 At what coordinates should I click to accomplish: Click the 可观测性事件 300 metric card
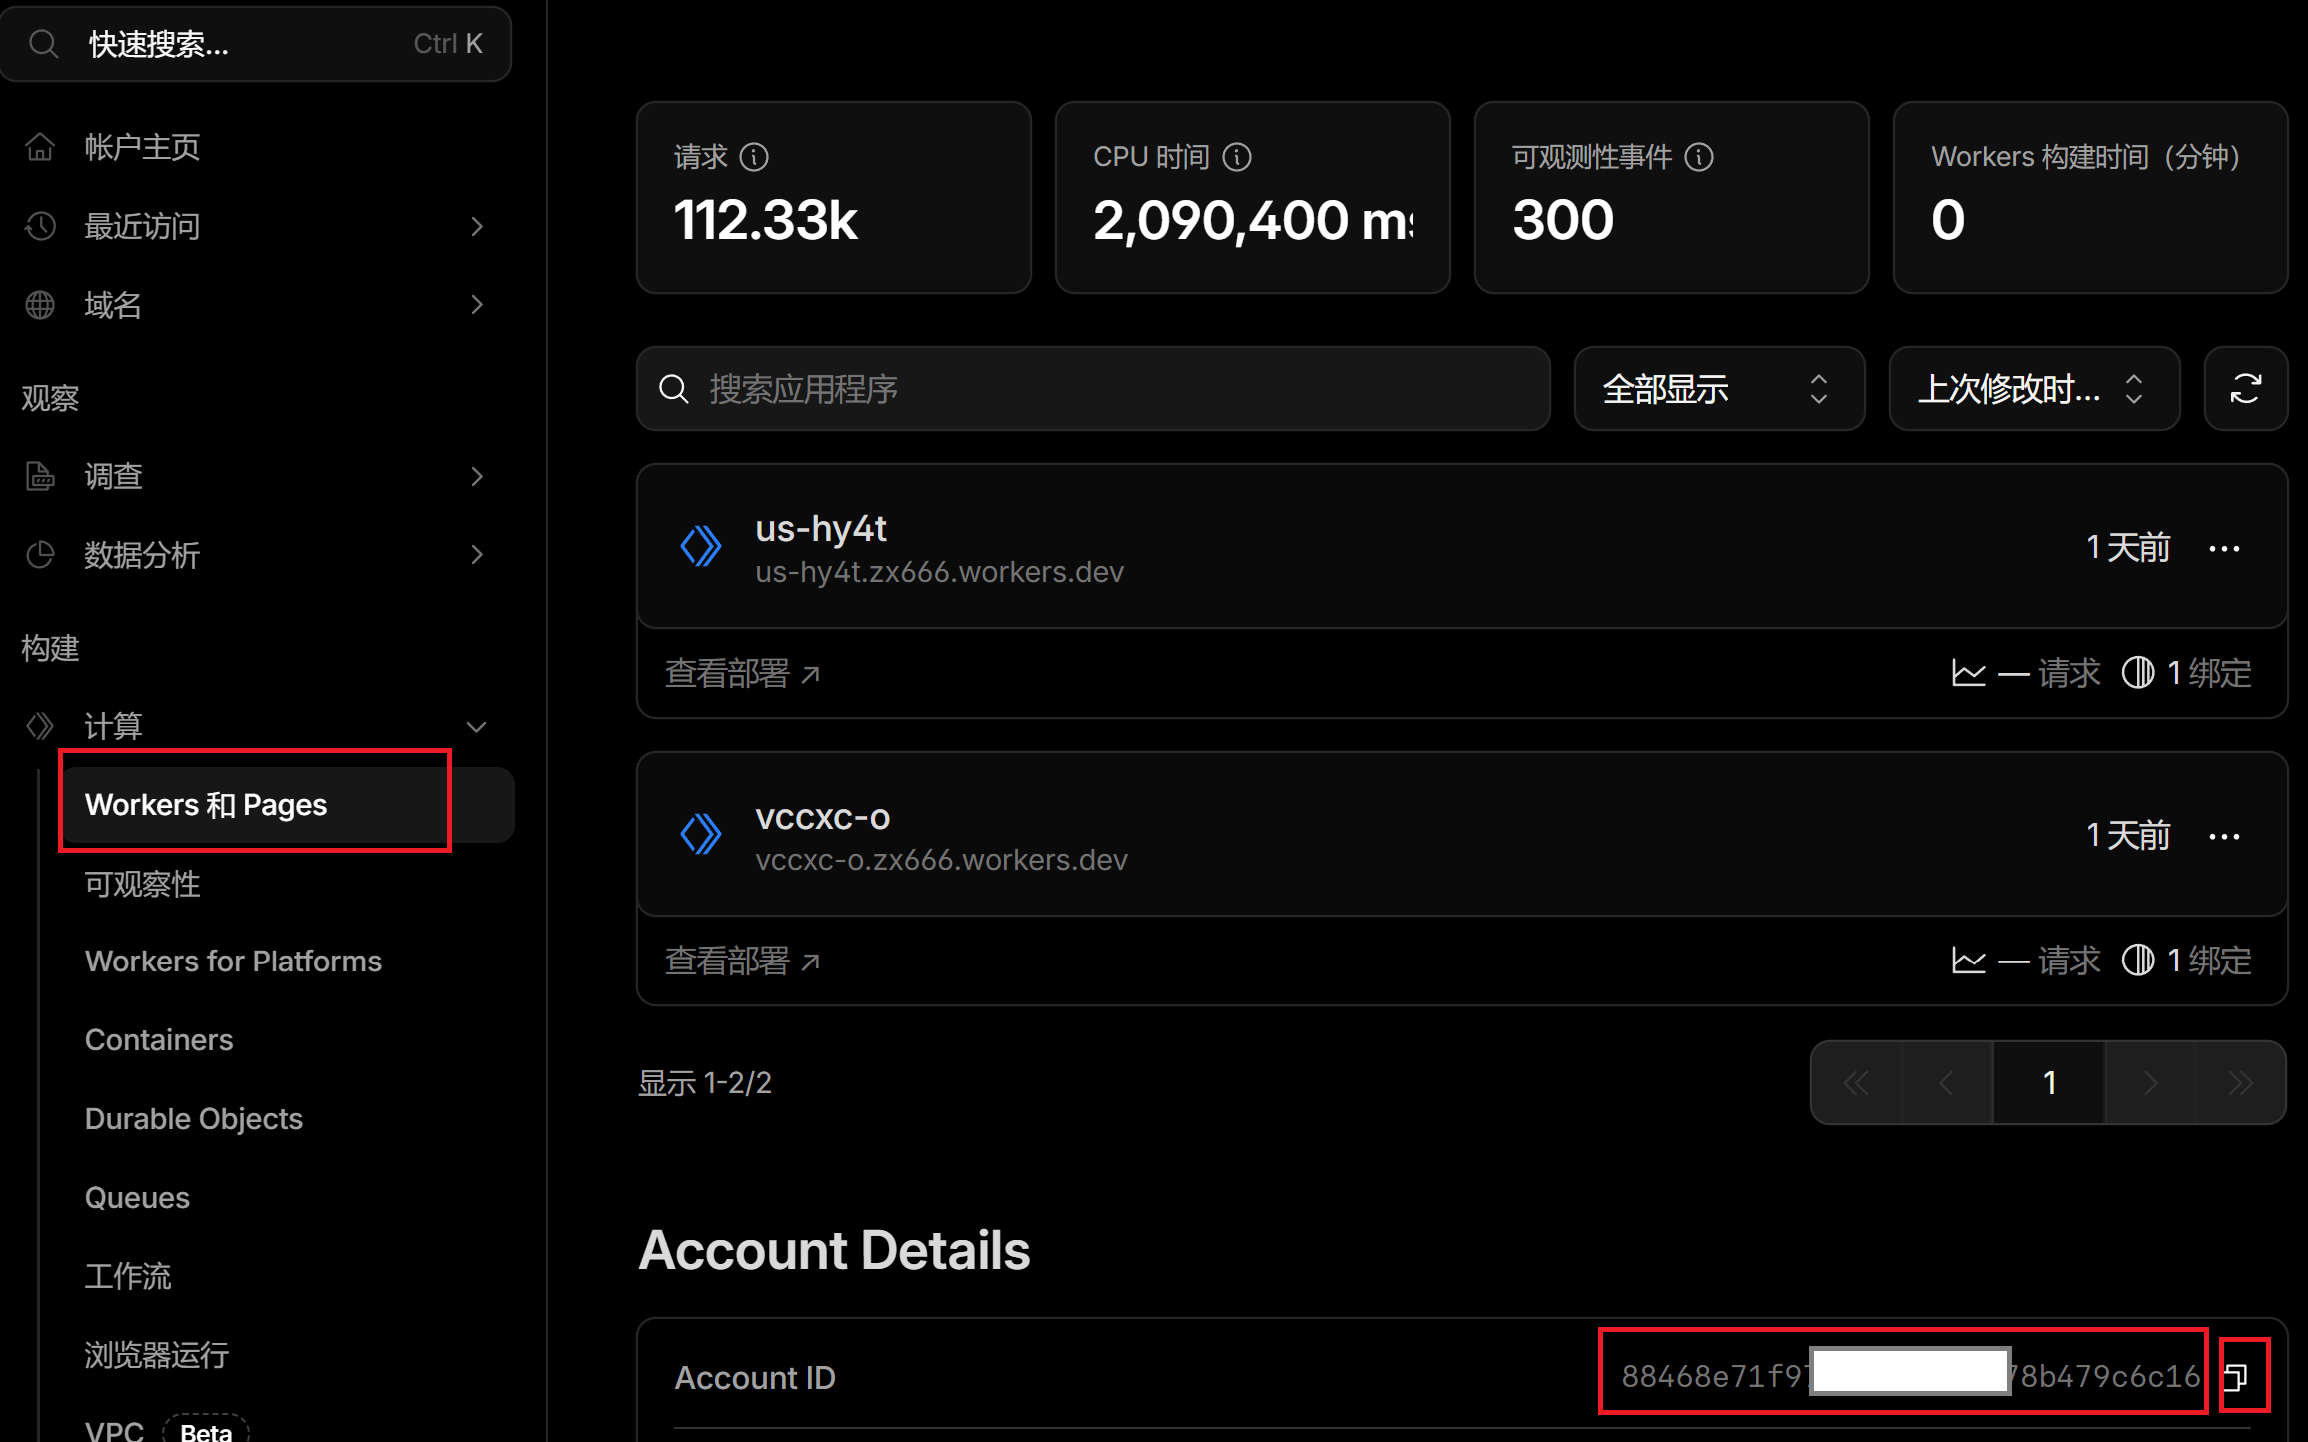tap(1672, 197)
